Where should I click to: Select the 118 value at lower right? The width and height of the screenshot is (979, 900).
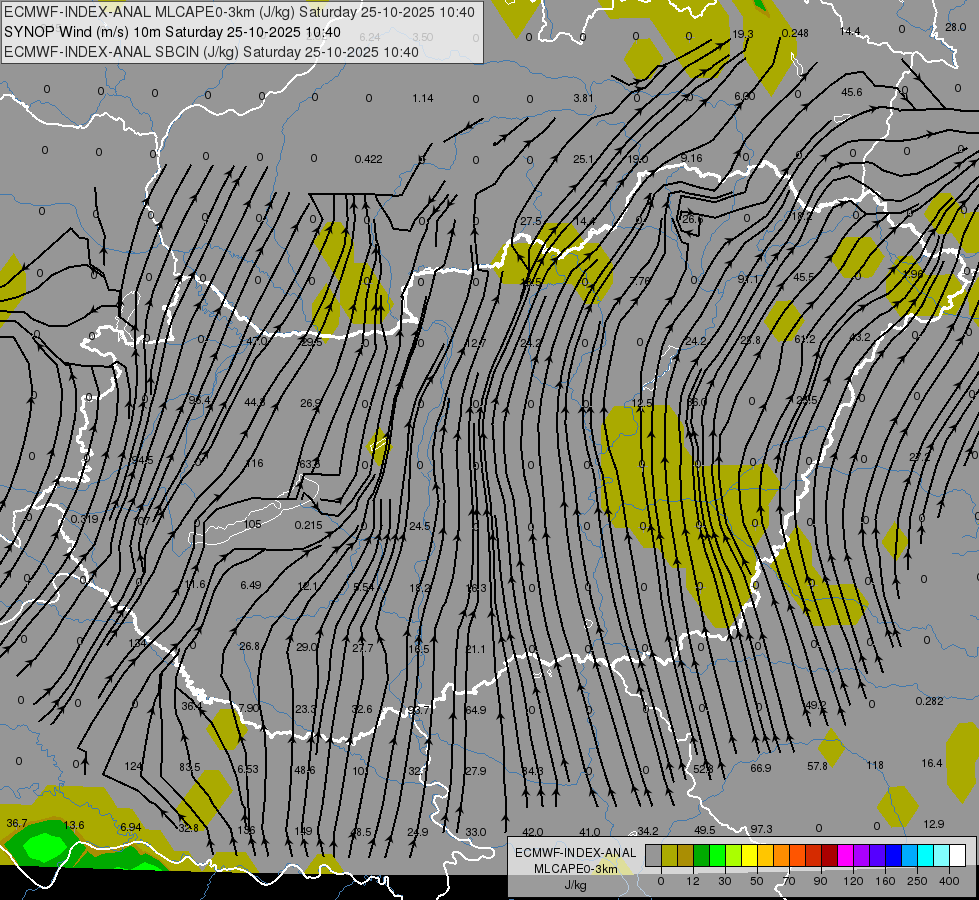click(x=875, y=765)
